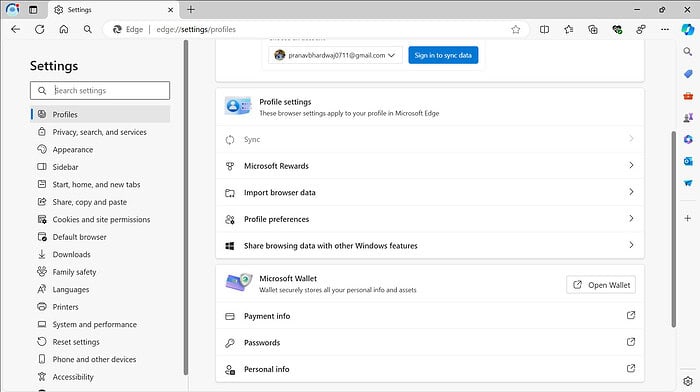Go back using the browser back arrow
700x392 pixels.
(x=16, y=29)
